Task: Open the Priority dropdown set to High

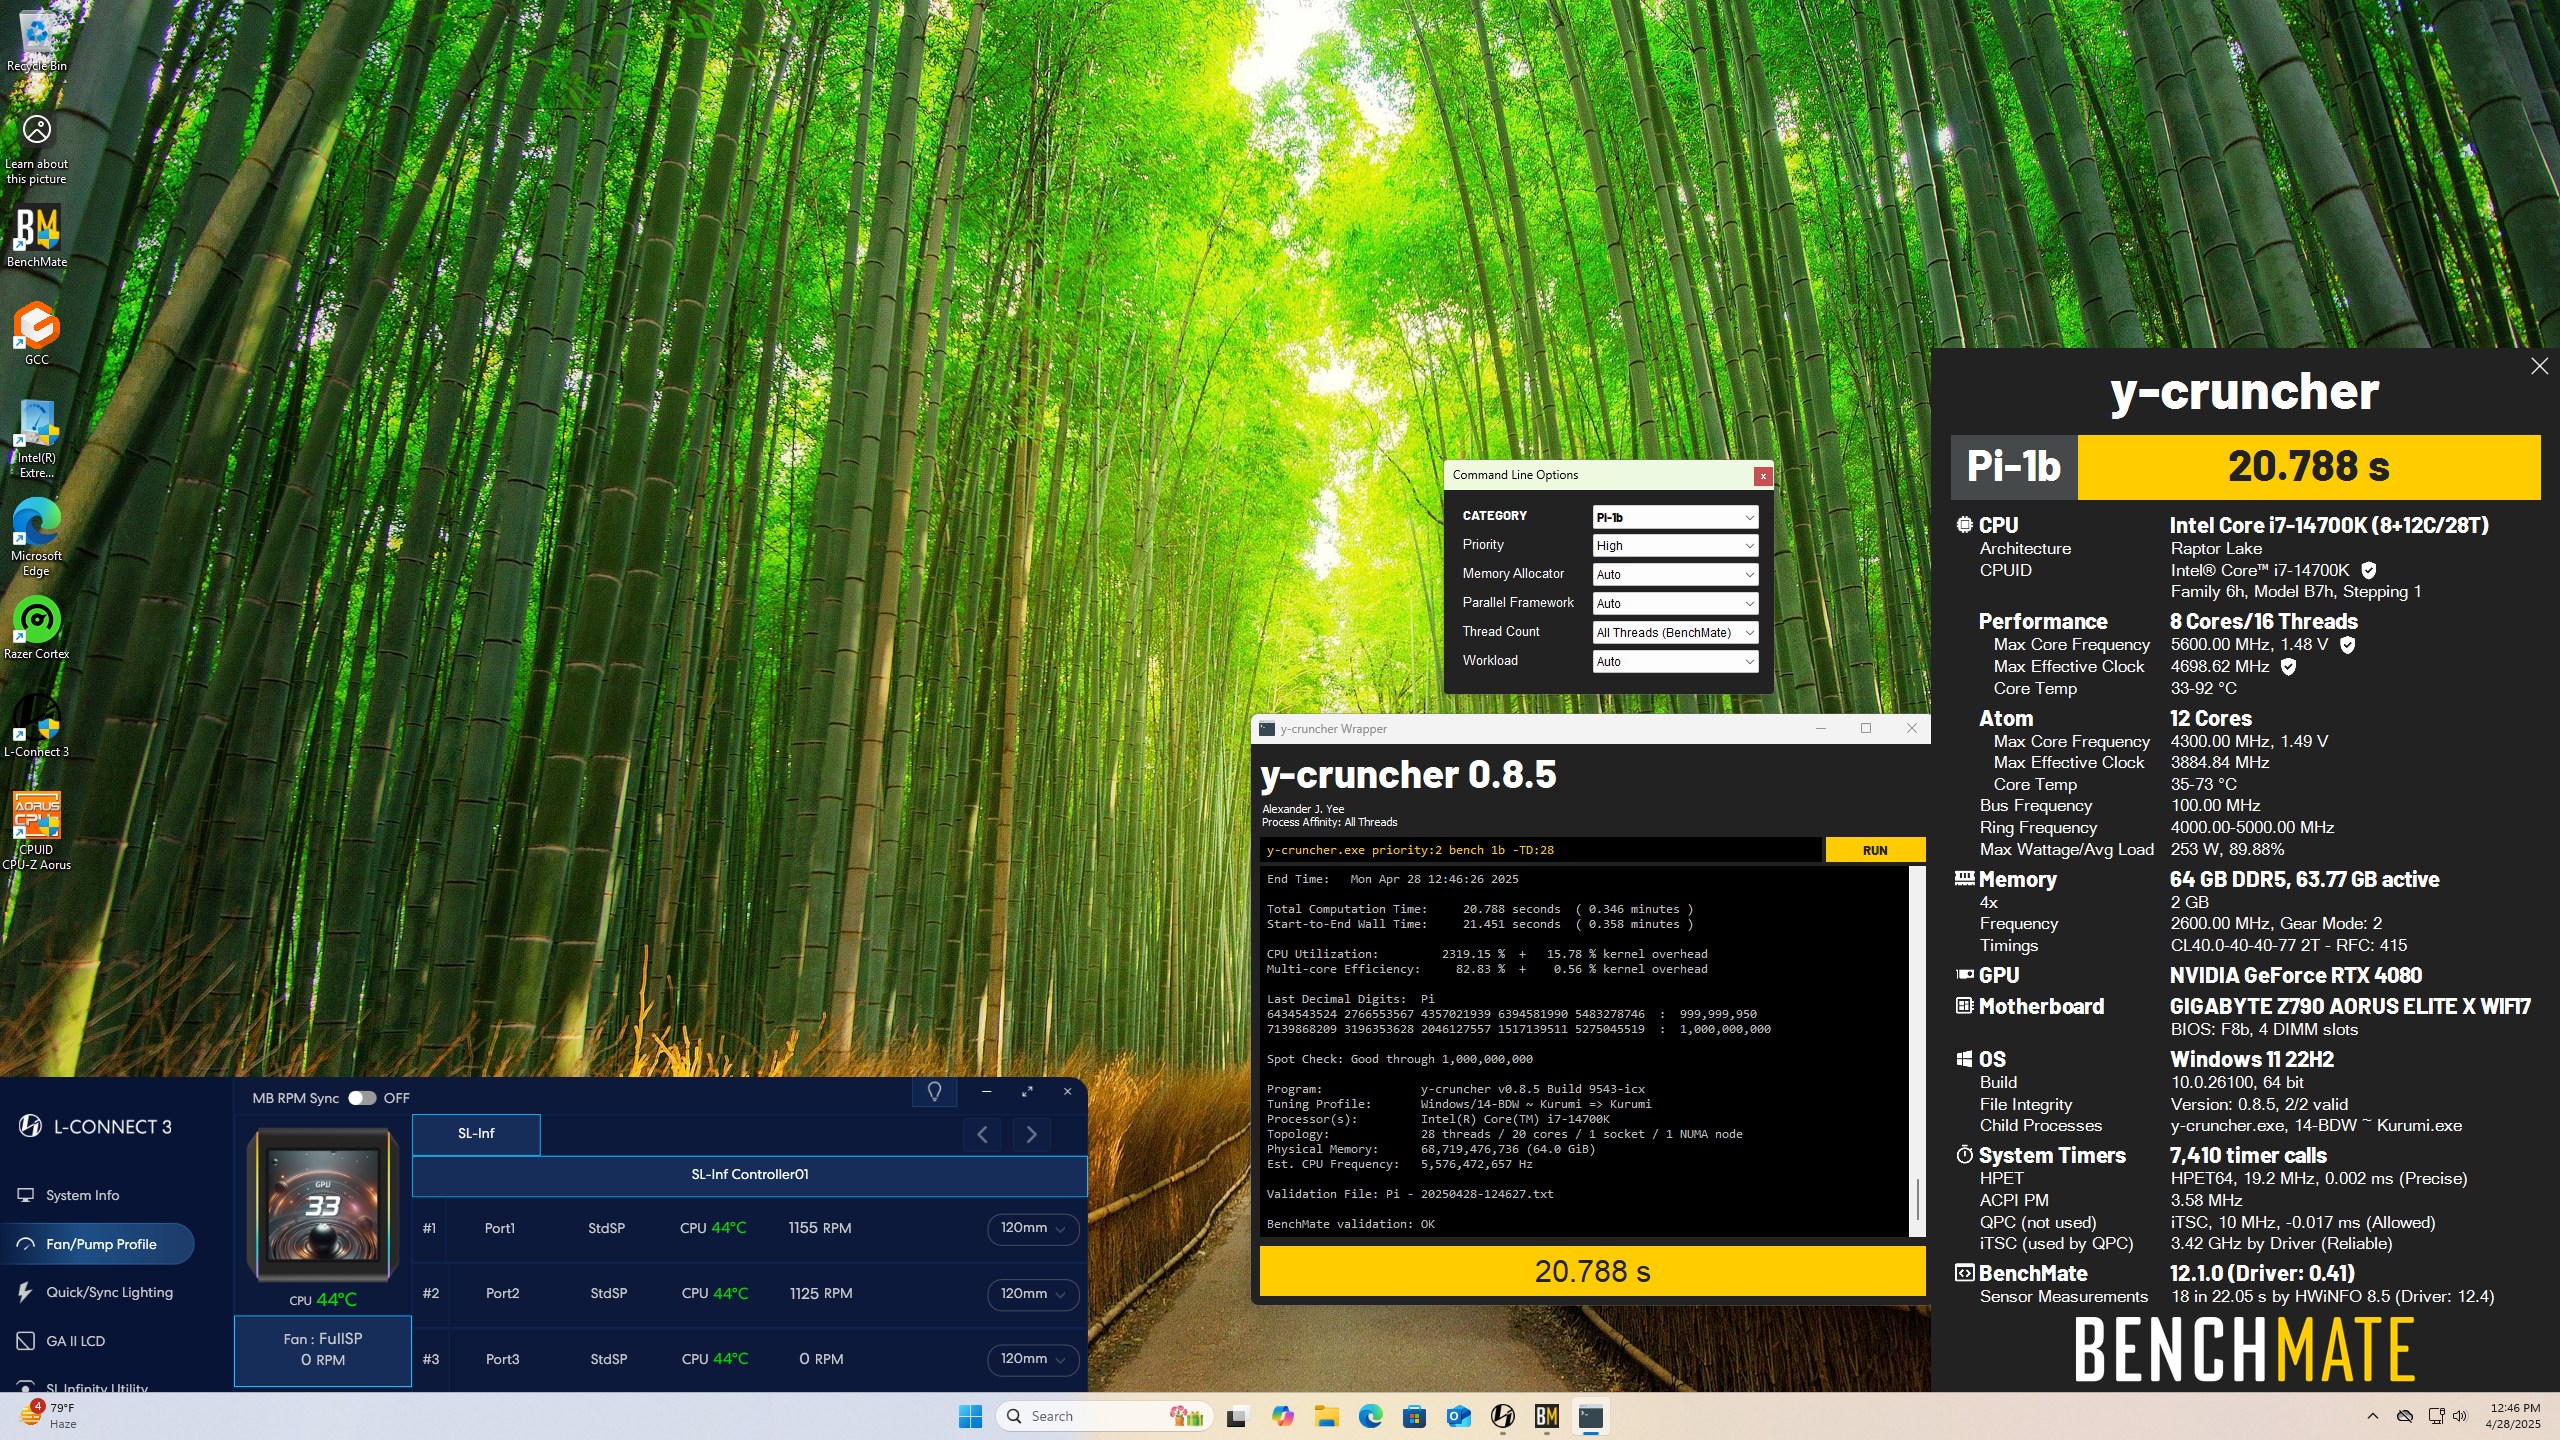Action: [x=1675, y=546]
